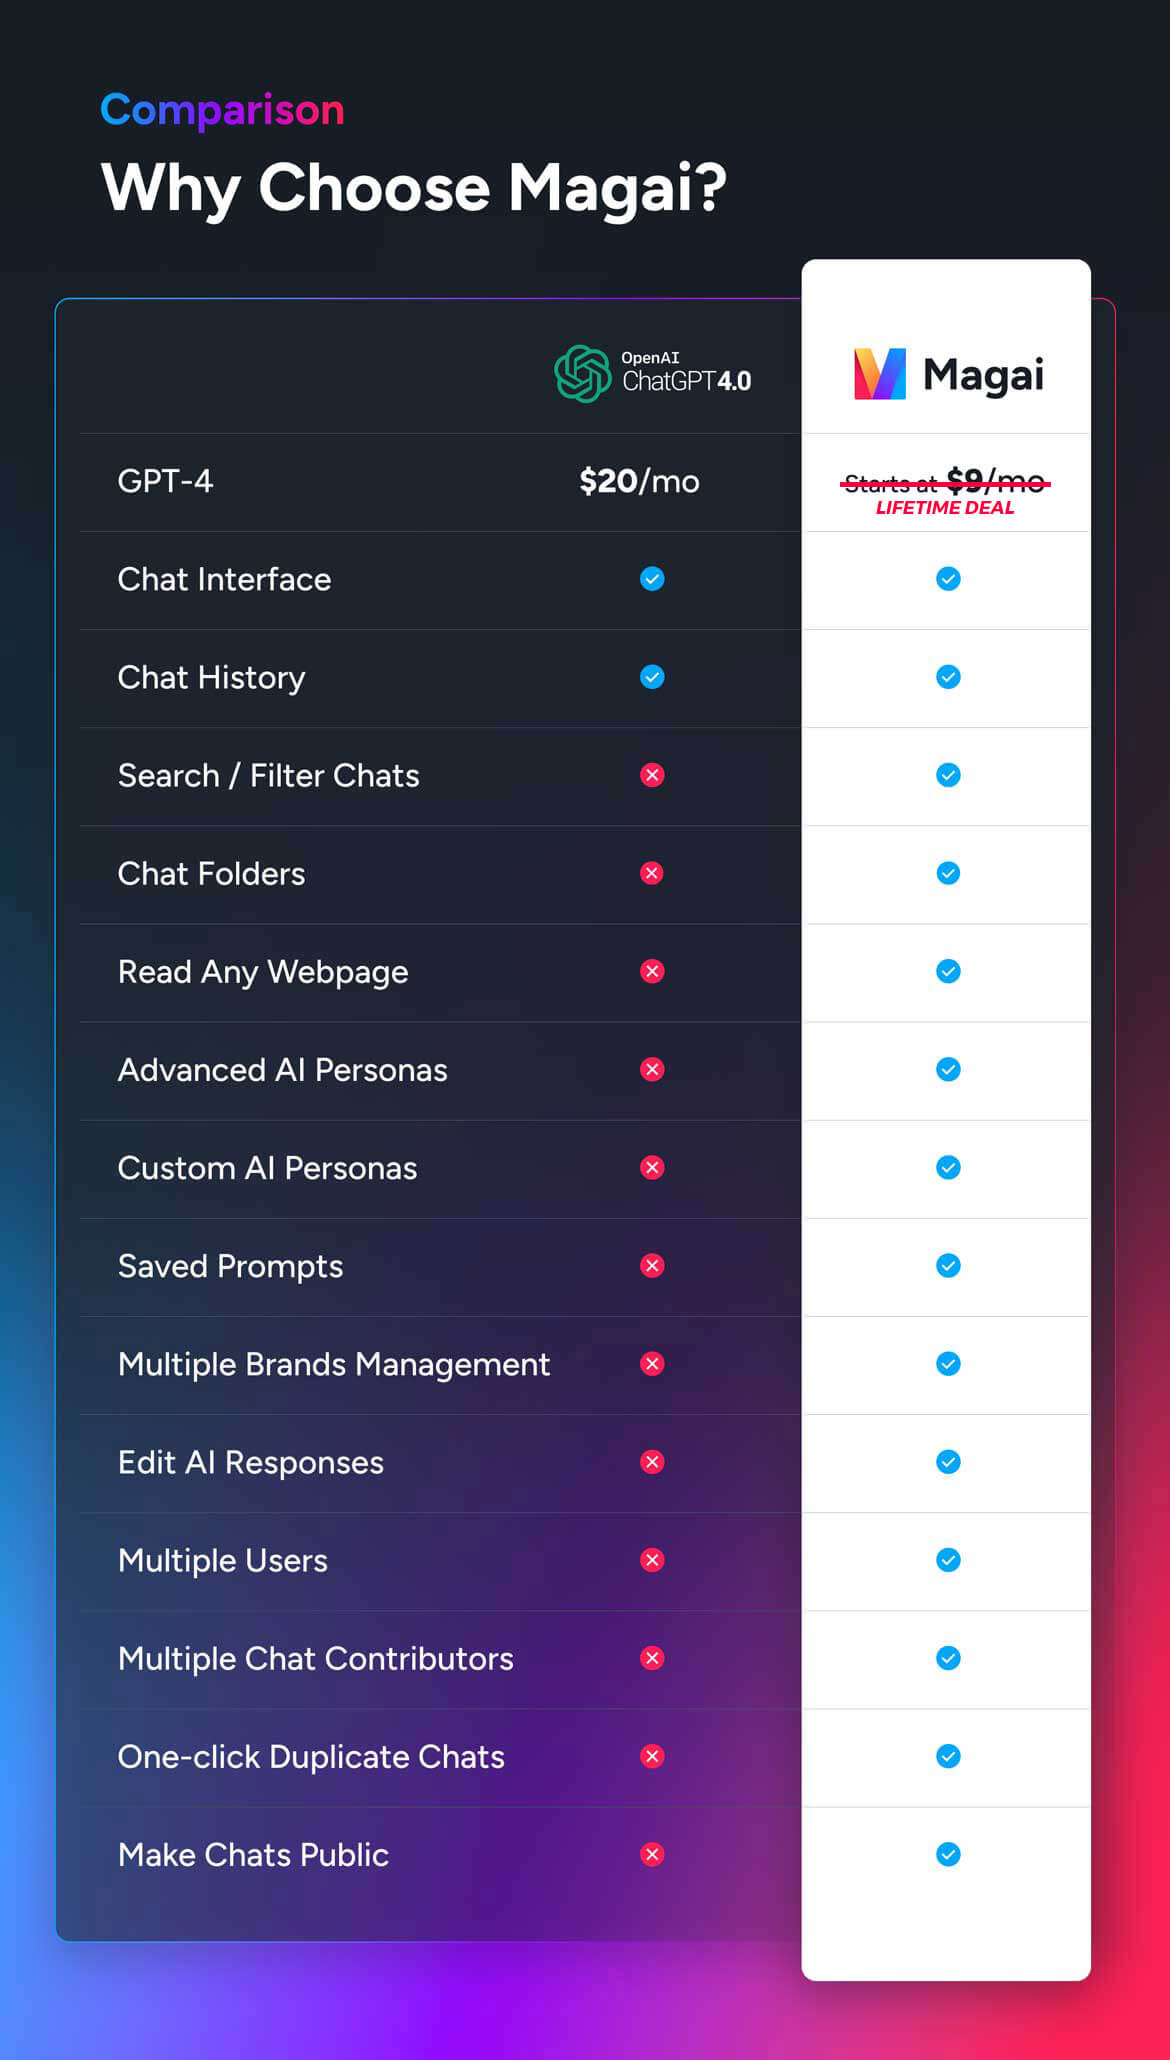
Task: Click the Advanced AI Personas row label
Action: coord(282,1070)
